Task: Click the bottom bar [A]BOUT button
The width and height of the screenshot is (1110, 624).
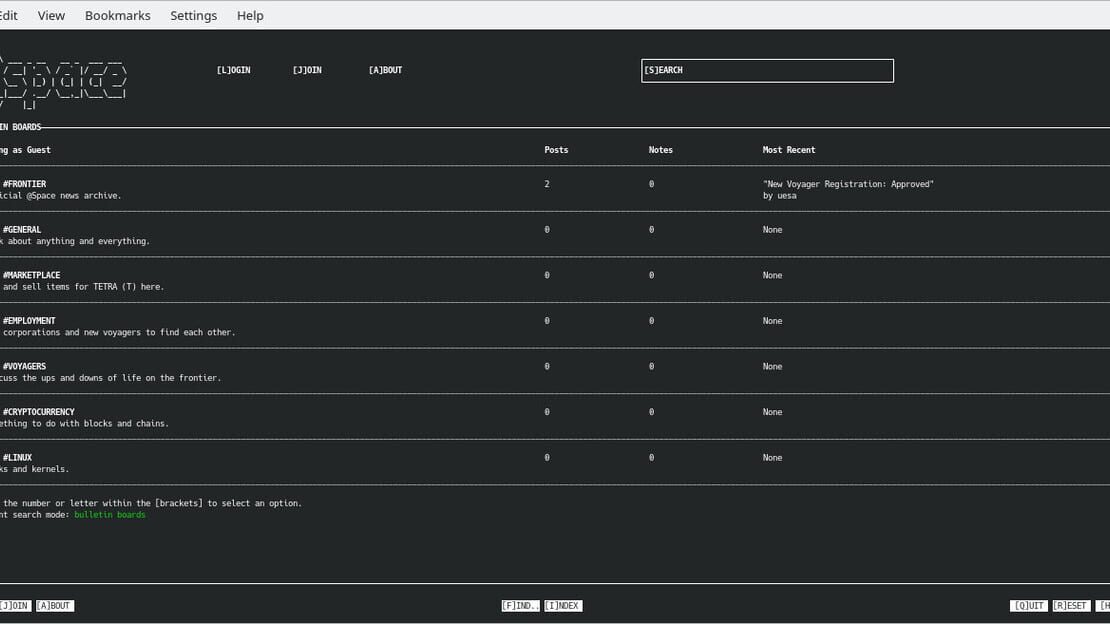Action: point(55,606)
